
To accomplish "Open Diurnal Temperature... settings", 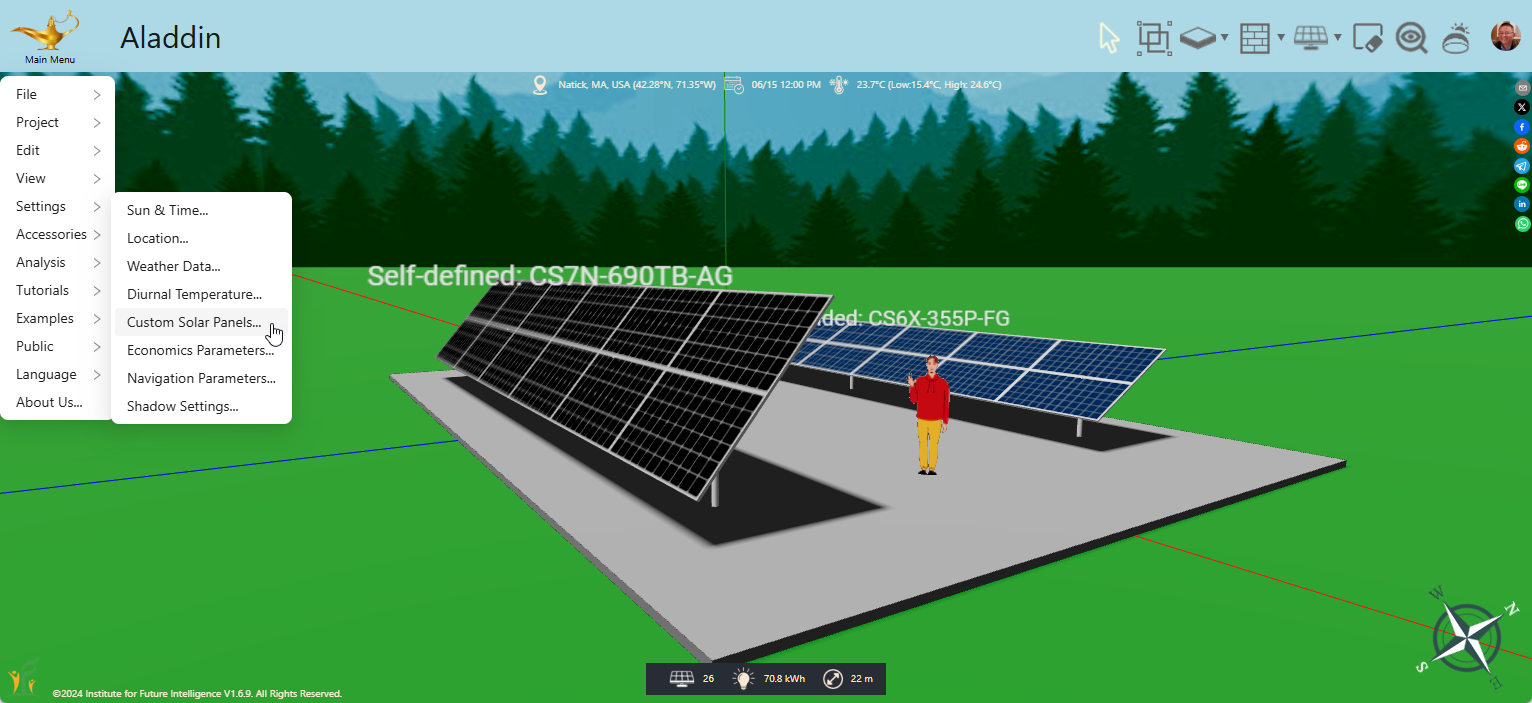I will tap(201, 295).
